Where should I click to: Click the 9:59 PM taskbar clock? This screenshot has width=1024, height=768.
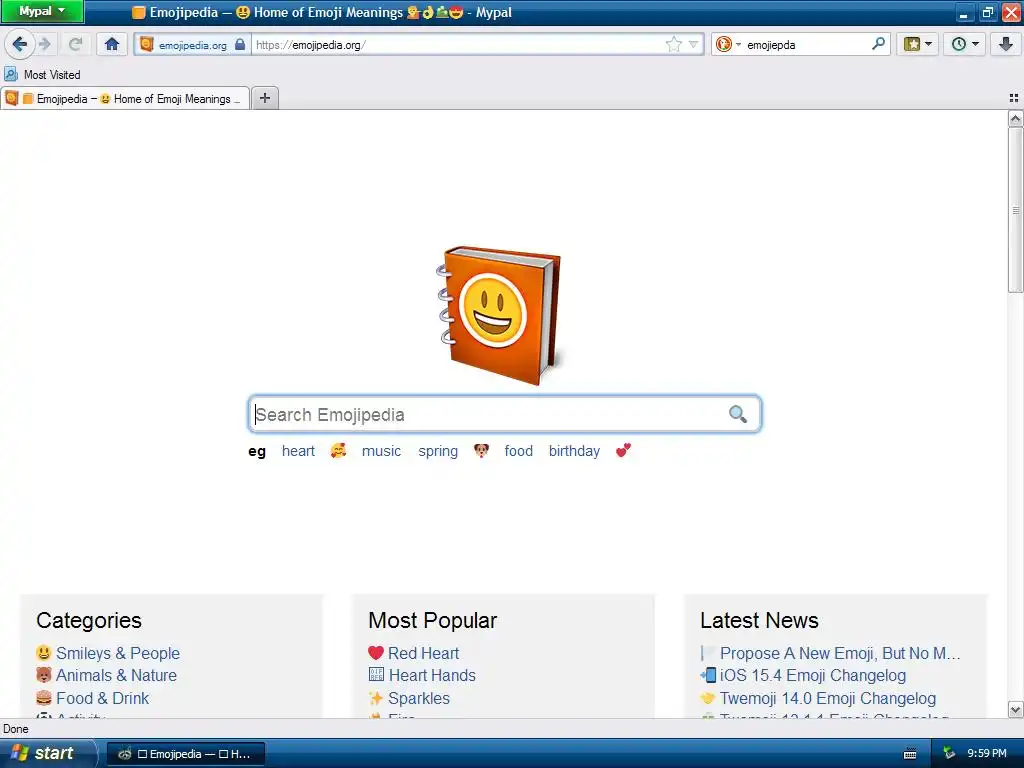click(987, 754)
